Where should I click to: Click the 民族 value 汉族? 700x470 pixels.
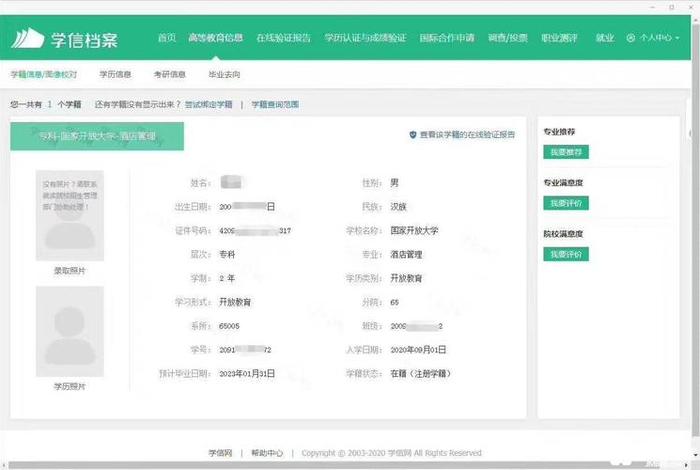pyautogui.click(x=398, y=207)
